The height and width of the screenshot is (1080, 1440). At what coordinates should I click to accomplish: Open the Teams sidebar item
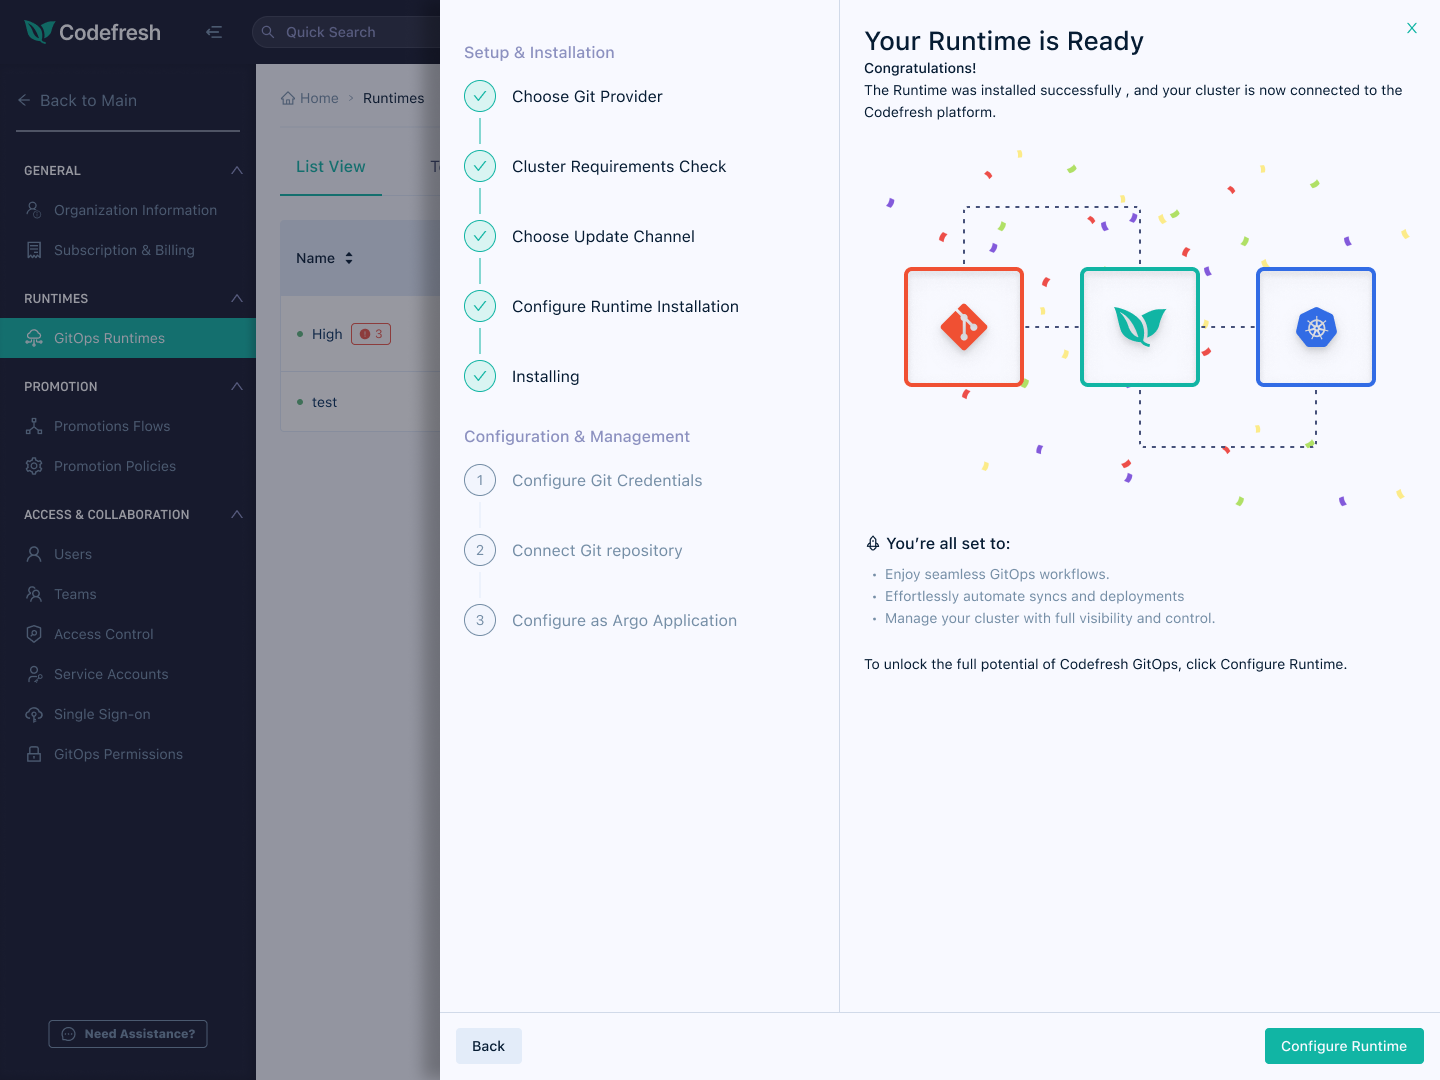tap(128, 594)
